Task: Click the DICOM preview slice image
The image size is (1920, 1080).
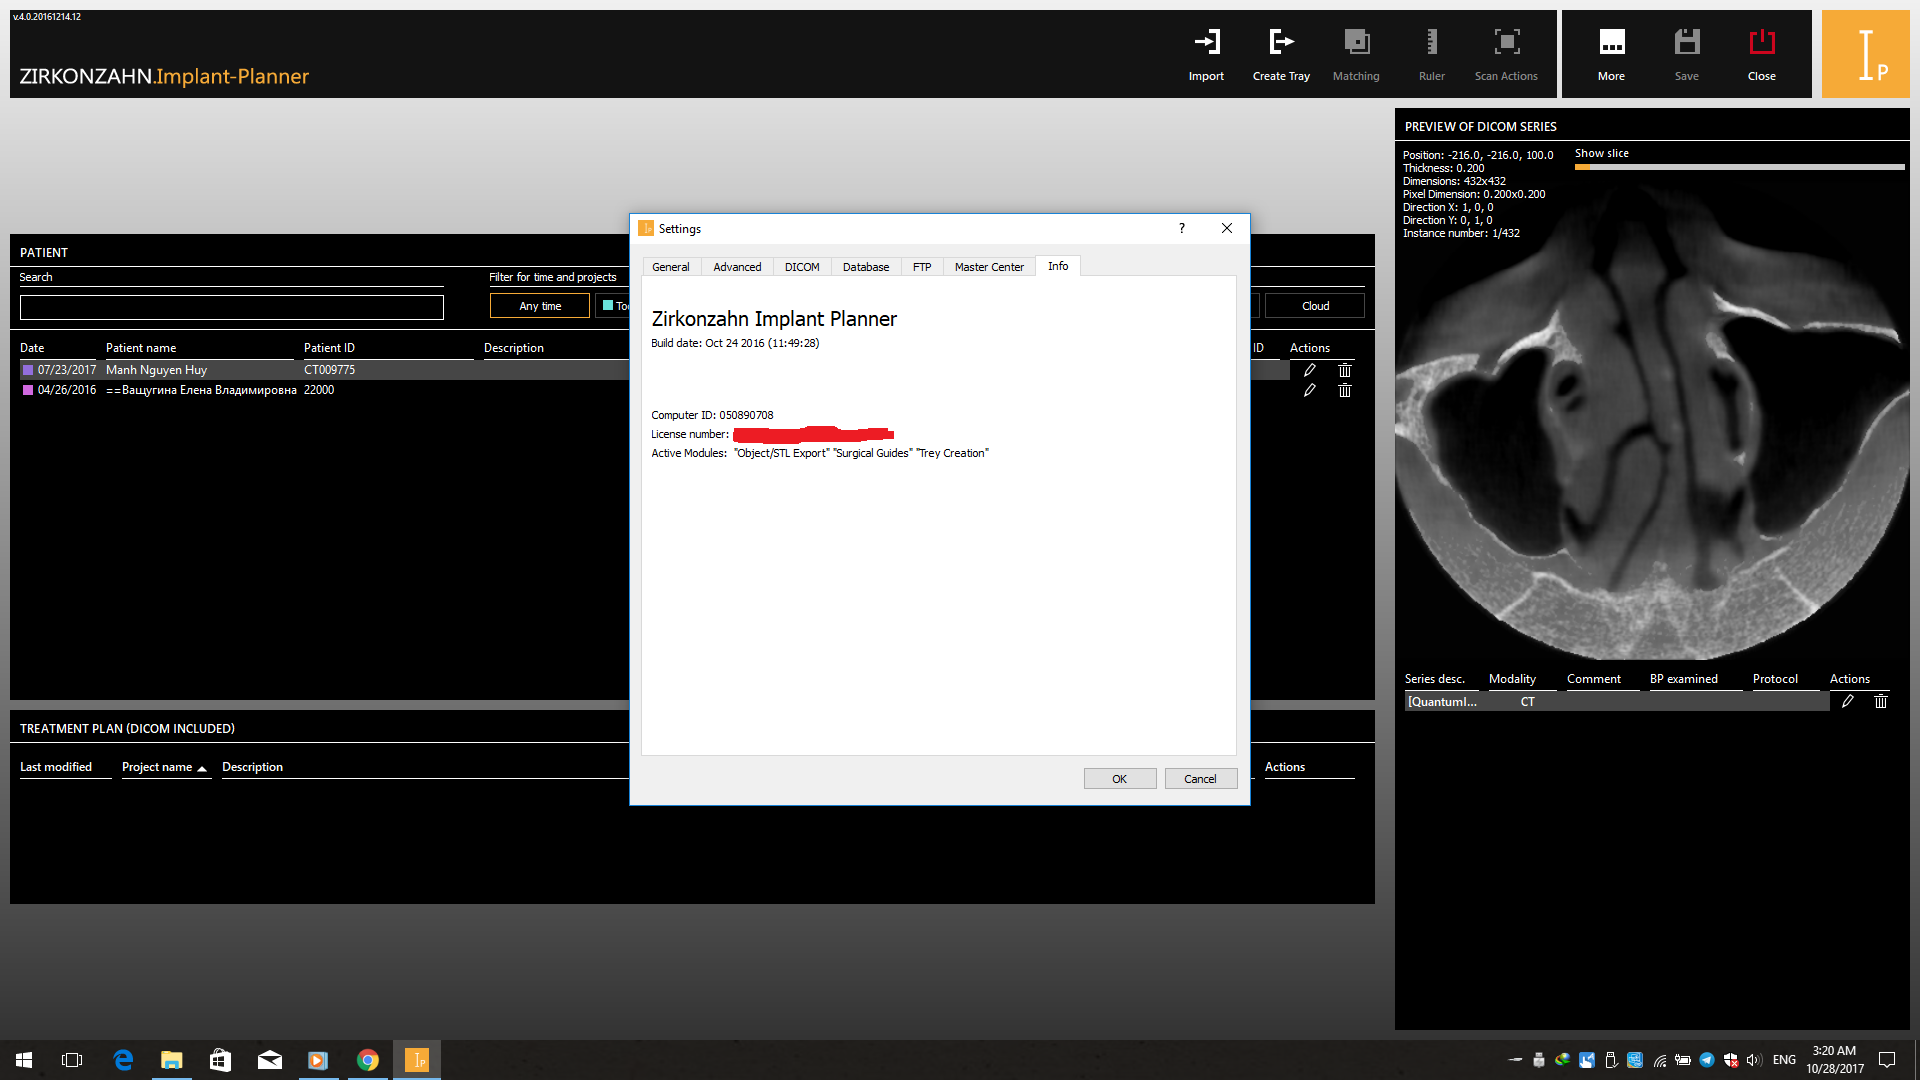Action: pyautogui.click(x=1652, y=420)
